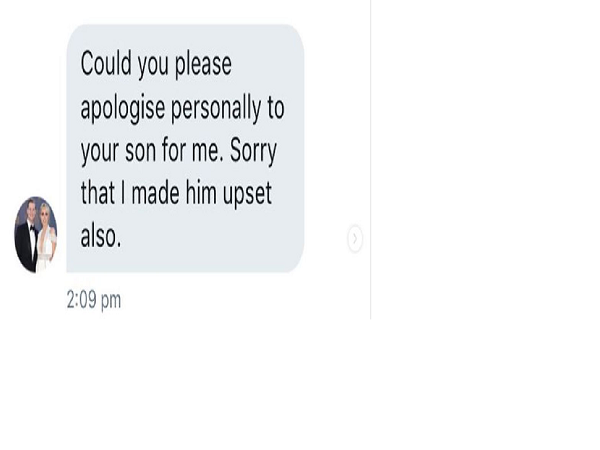Click the vertical divider line beside the conversation
600x450 pixels.
click(370, 159)
